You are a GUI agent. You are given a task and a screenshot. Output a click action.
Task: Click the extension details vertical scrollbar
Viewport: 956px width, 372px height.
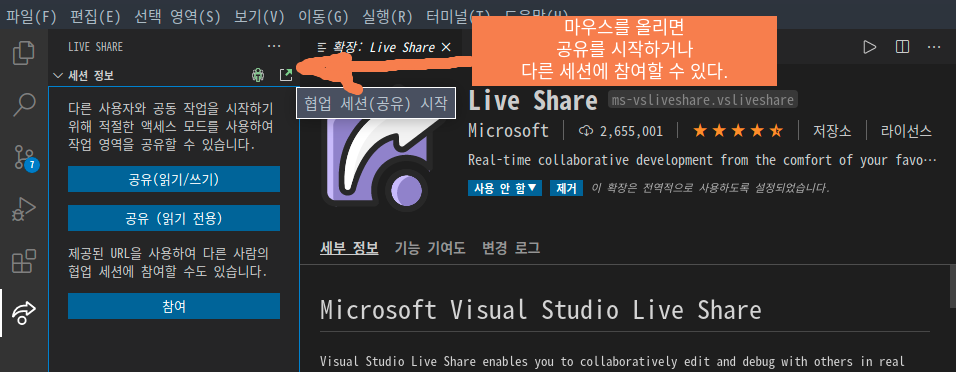(952, 287)
